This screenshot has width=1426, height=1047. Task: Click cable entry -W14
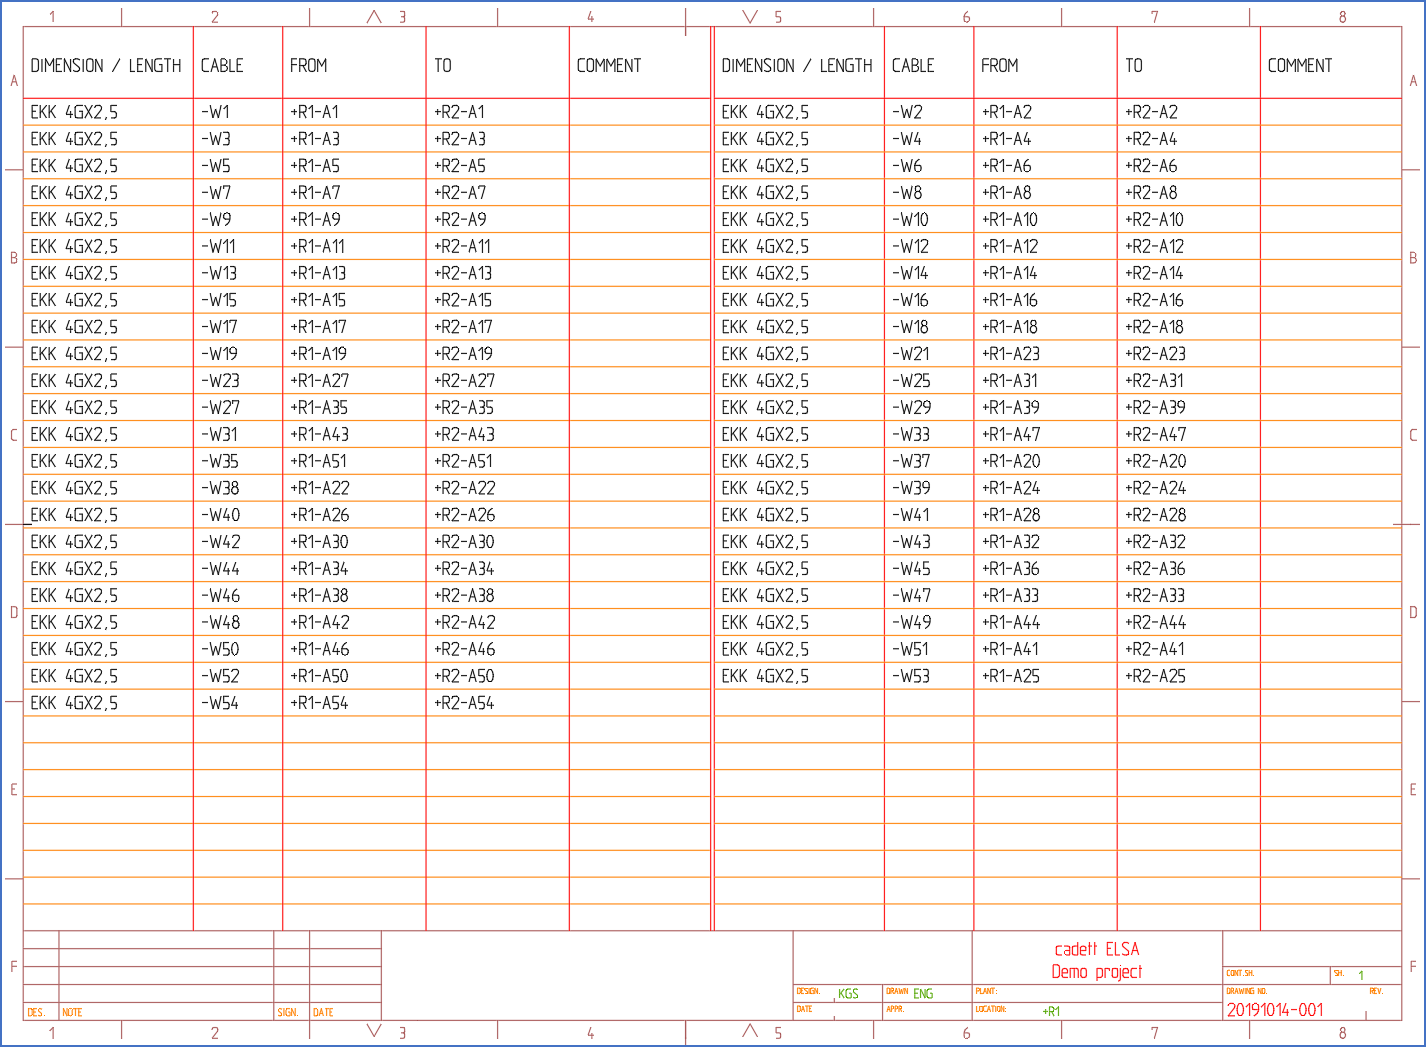pyautogui.click(x=910, y=274)
